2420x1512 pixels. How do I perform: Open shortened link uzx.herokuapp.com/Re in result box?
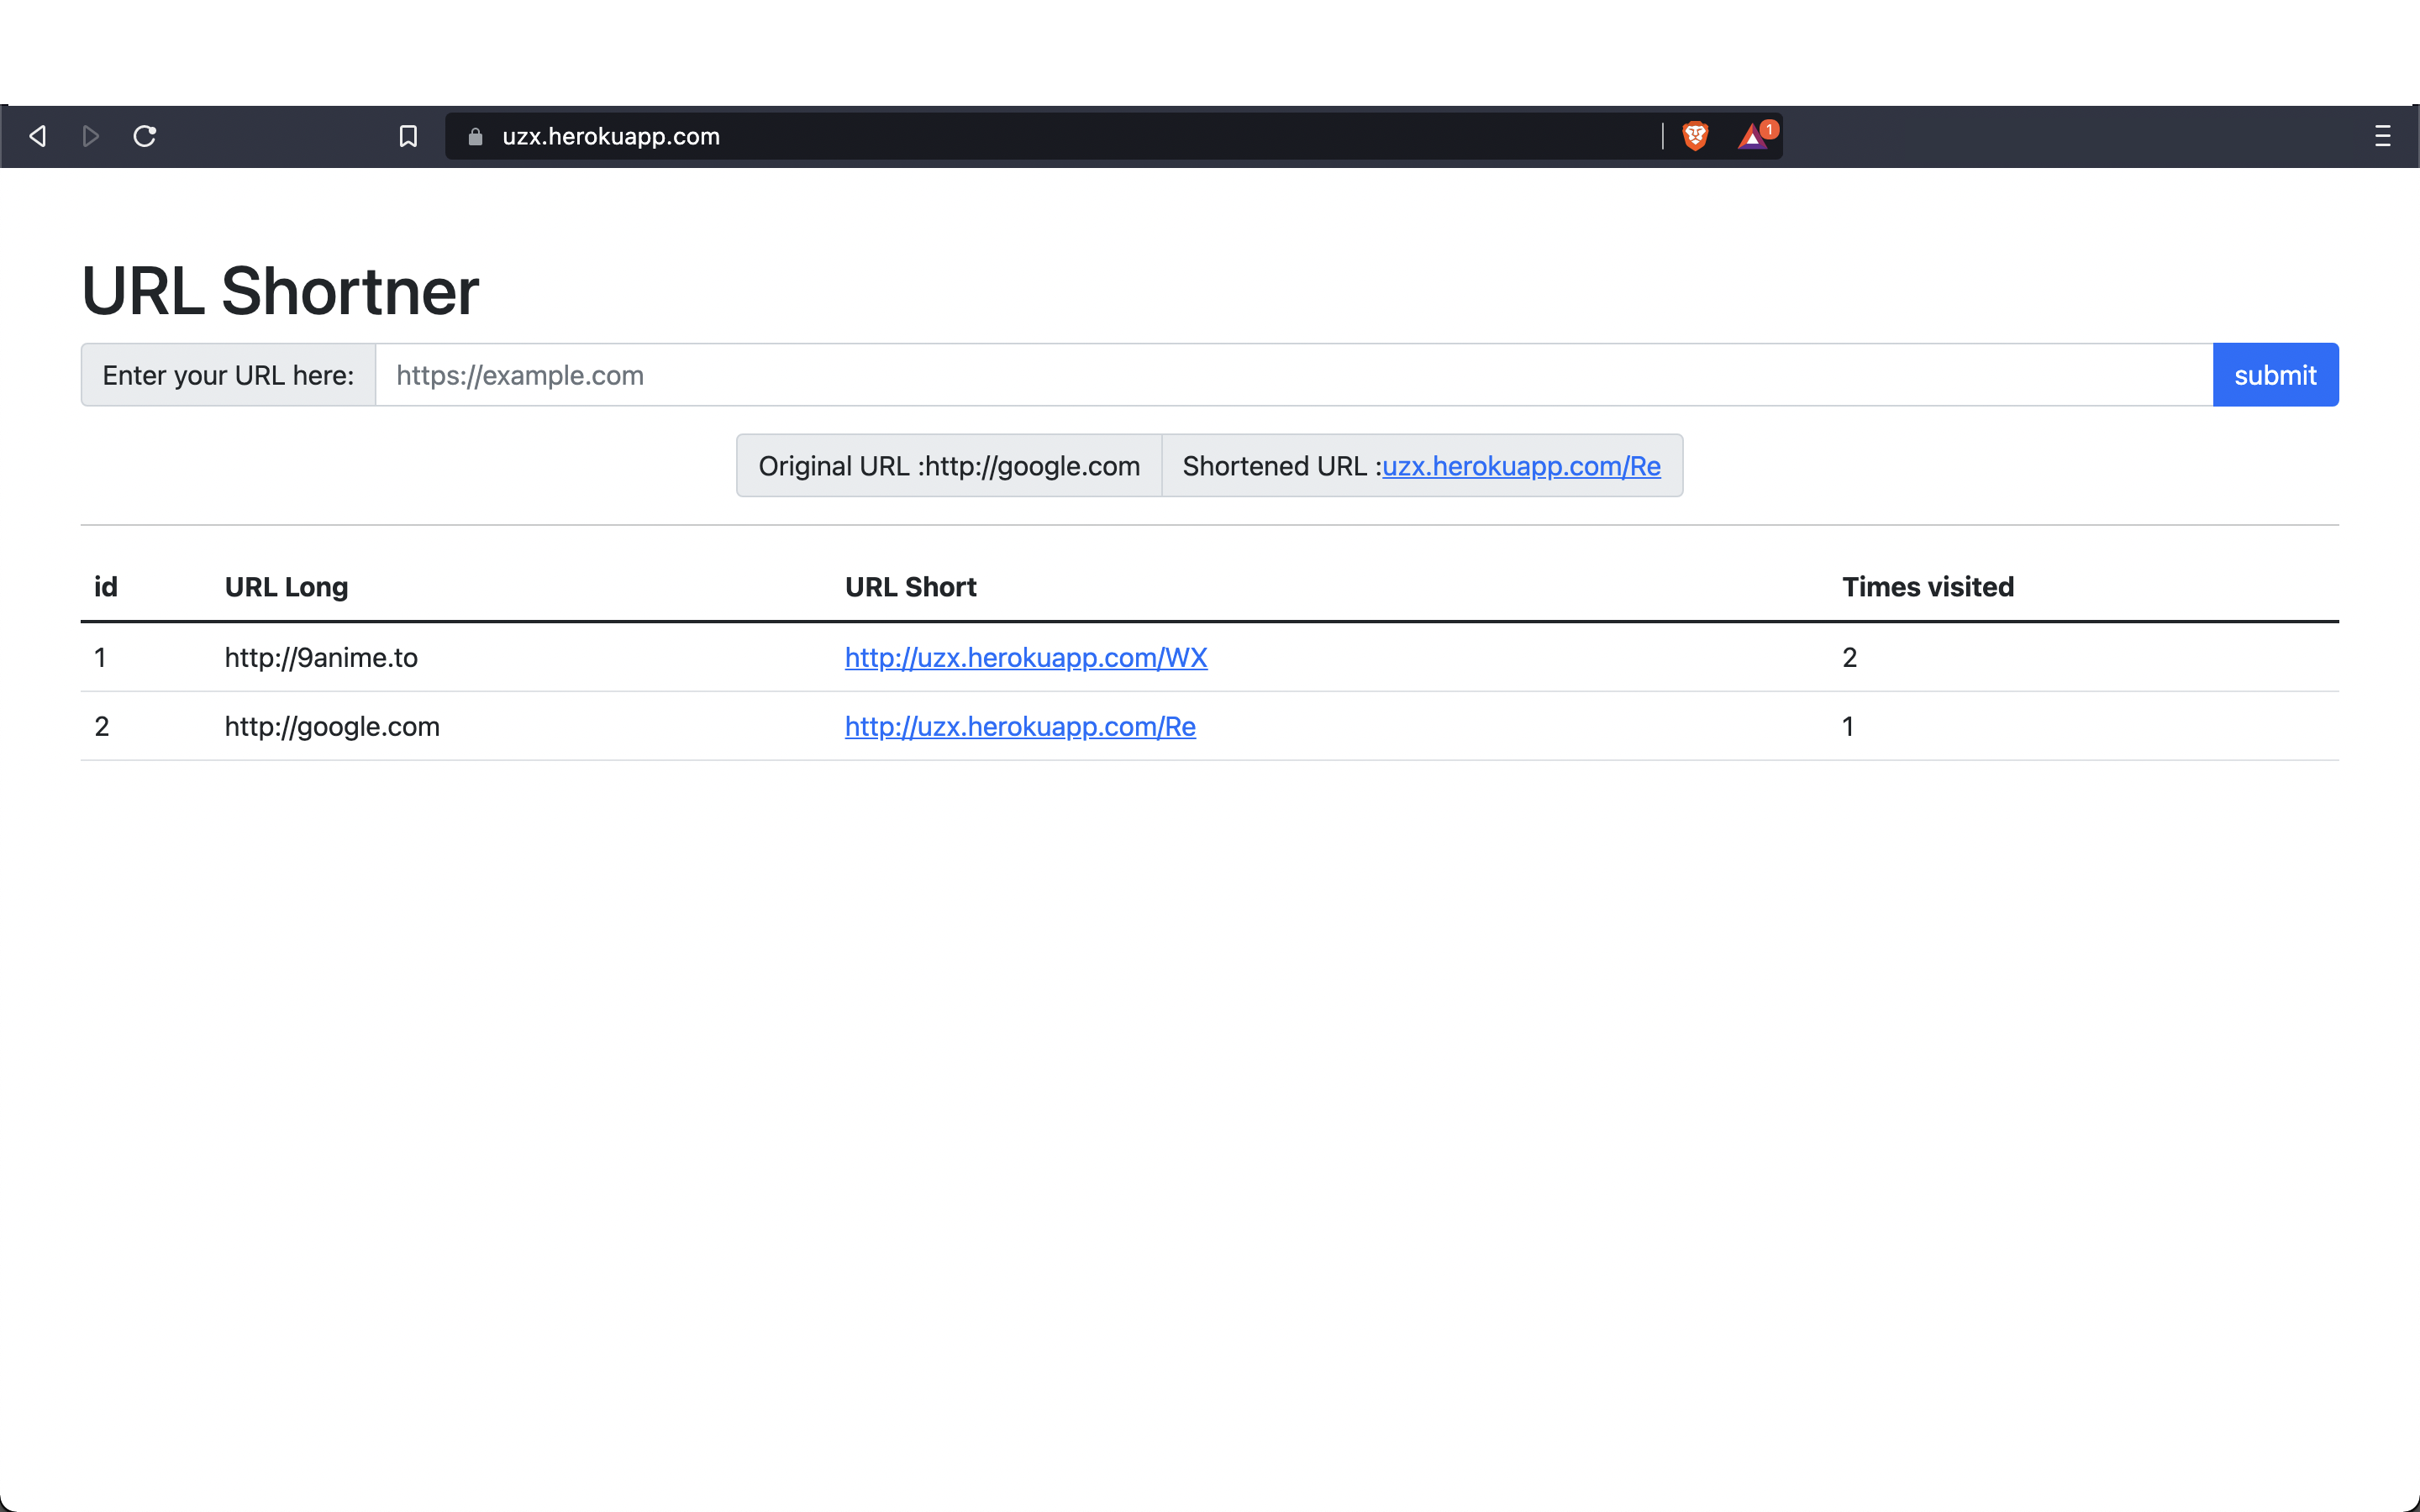point(1520,466)
